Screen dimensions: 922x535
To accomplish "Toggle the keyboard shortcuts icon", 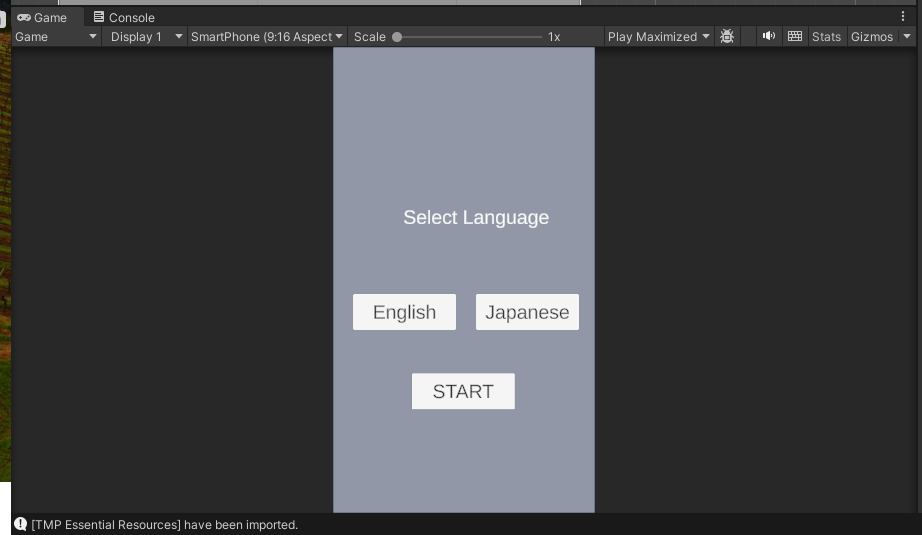I will (x=795, y=36).
